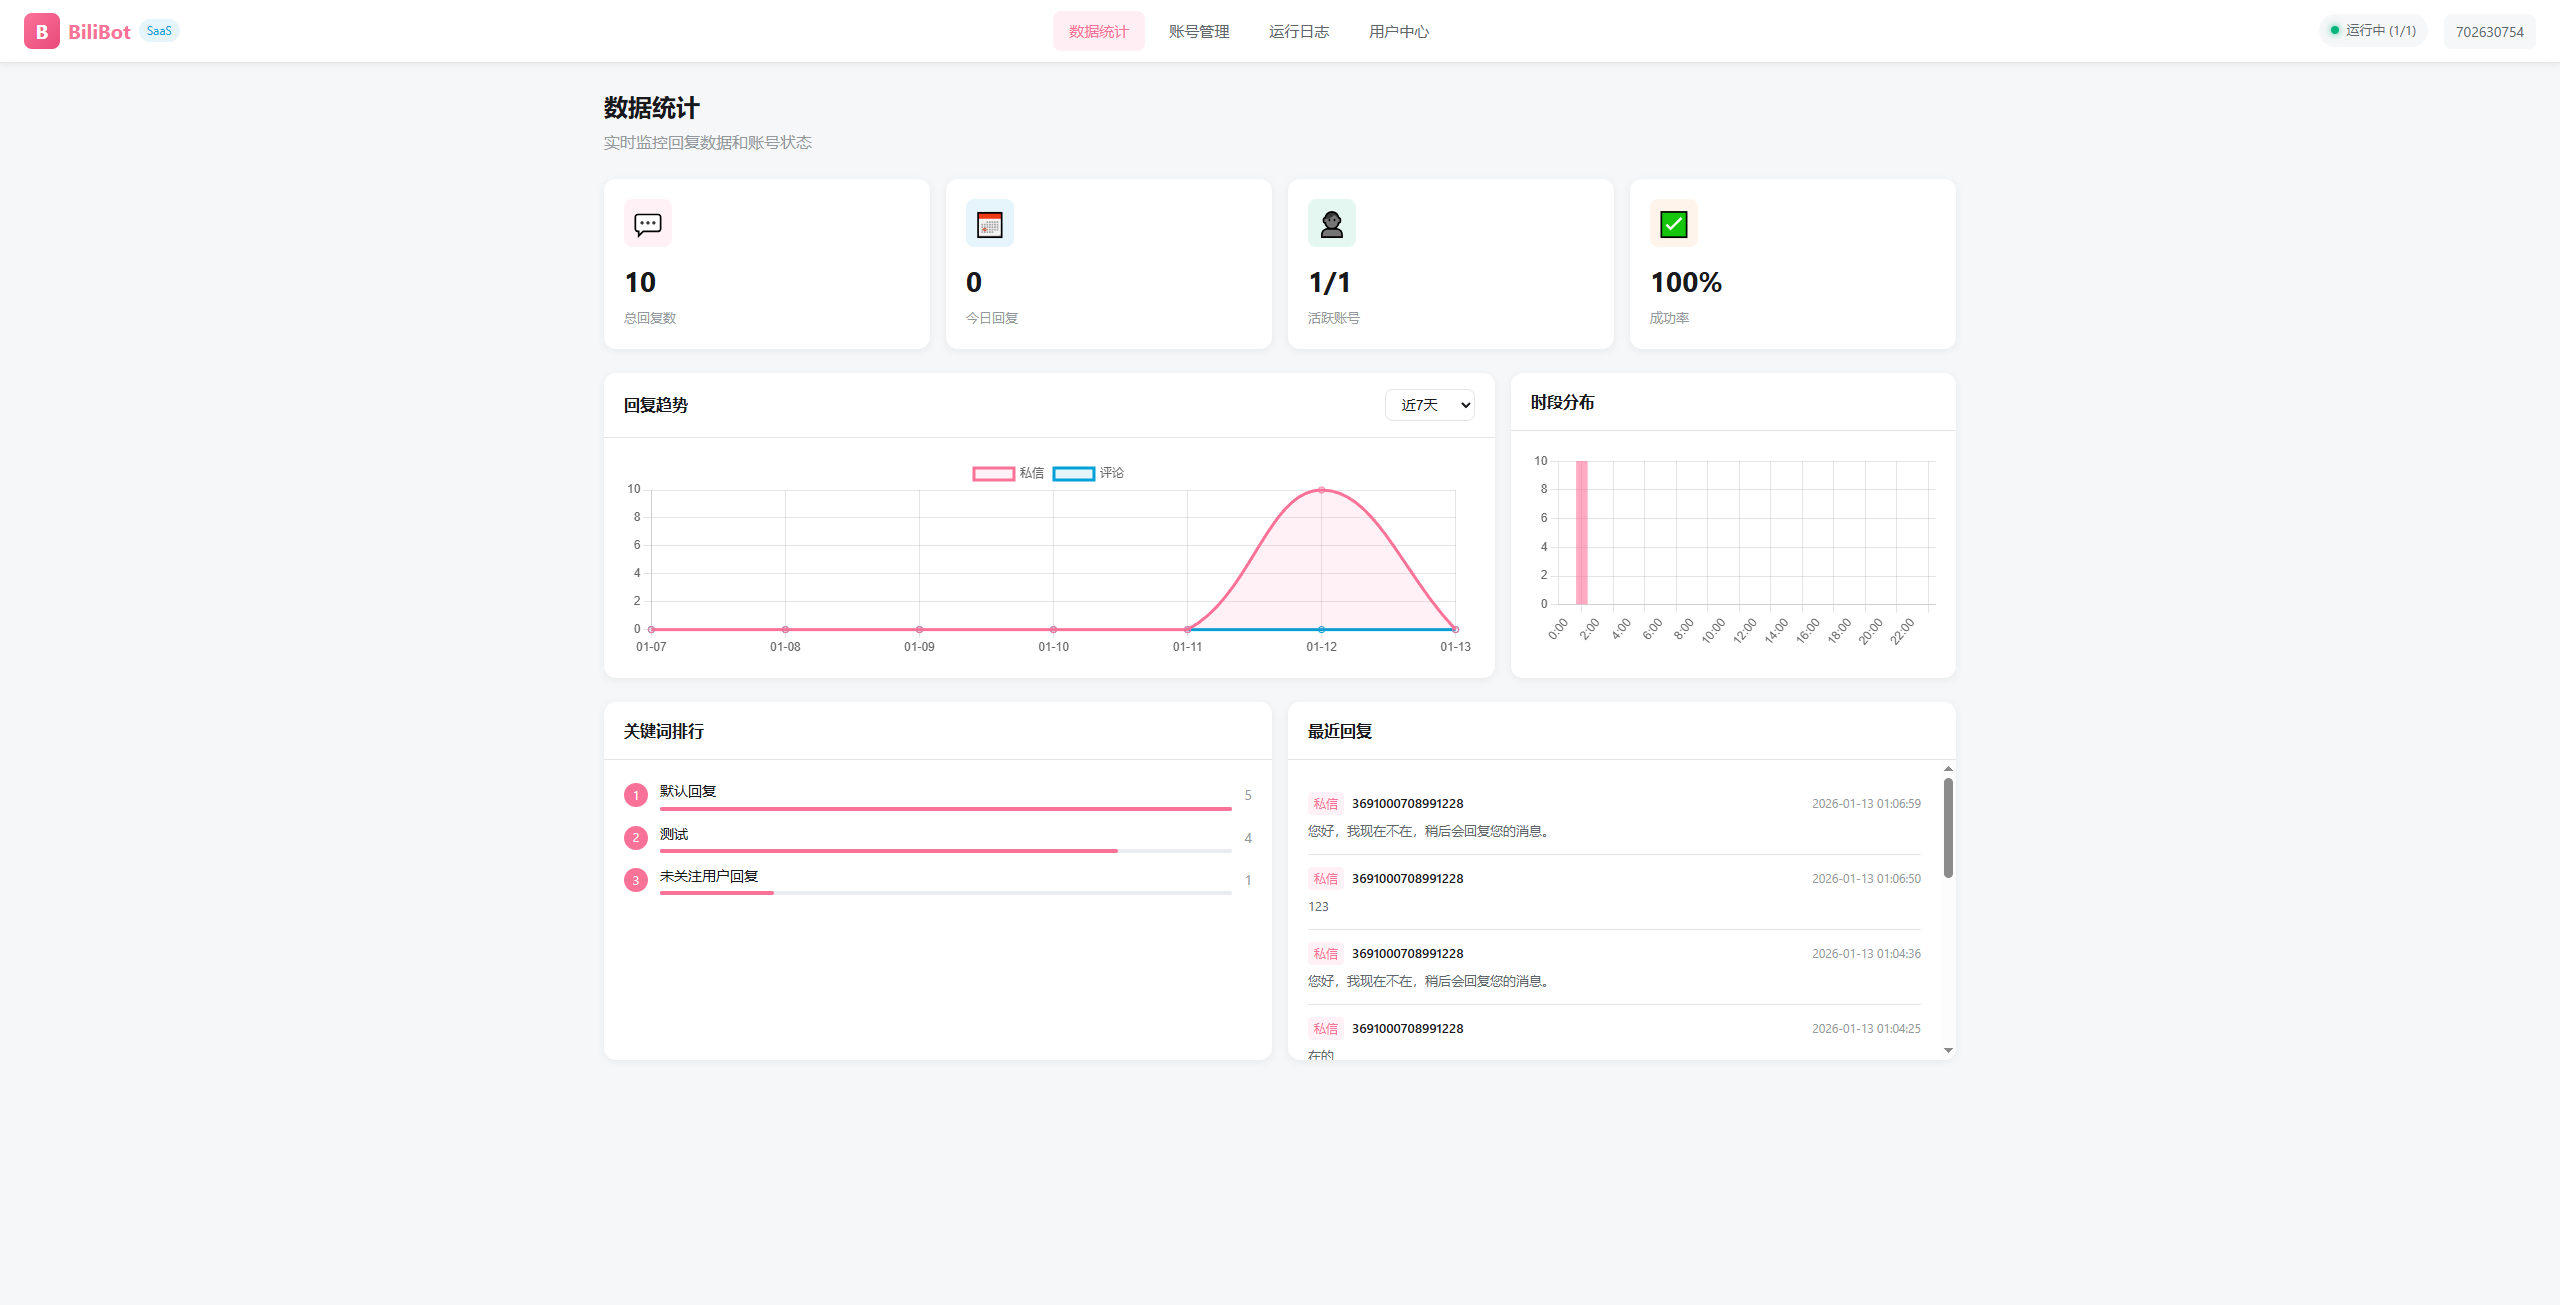Screen dimensions: 2560x1305
Task: Click the recent replies scroll down arrow
Action: (1948, 1050)
